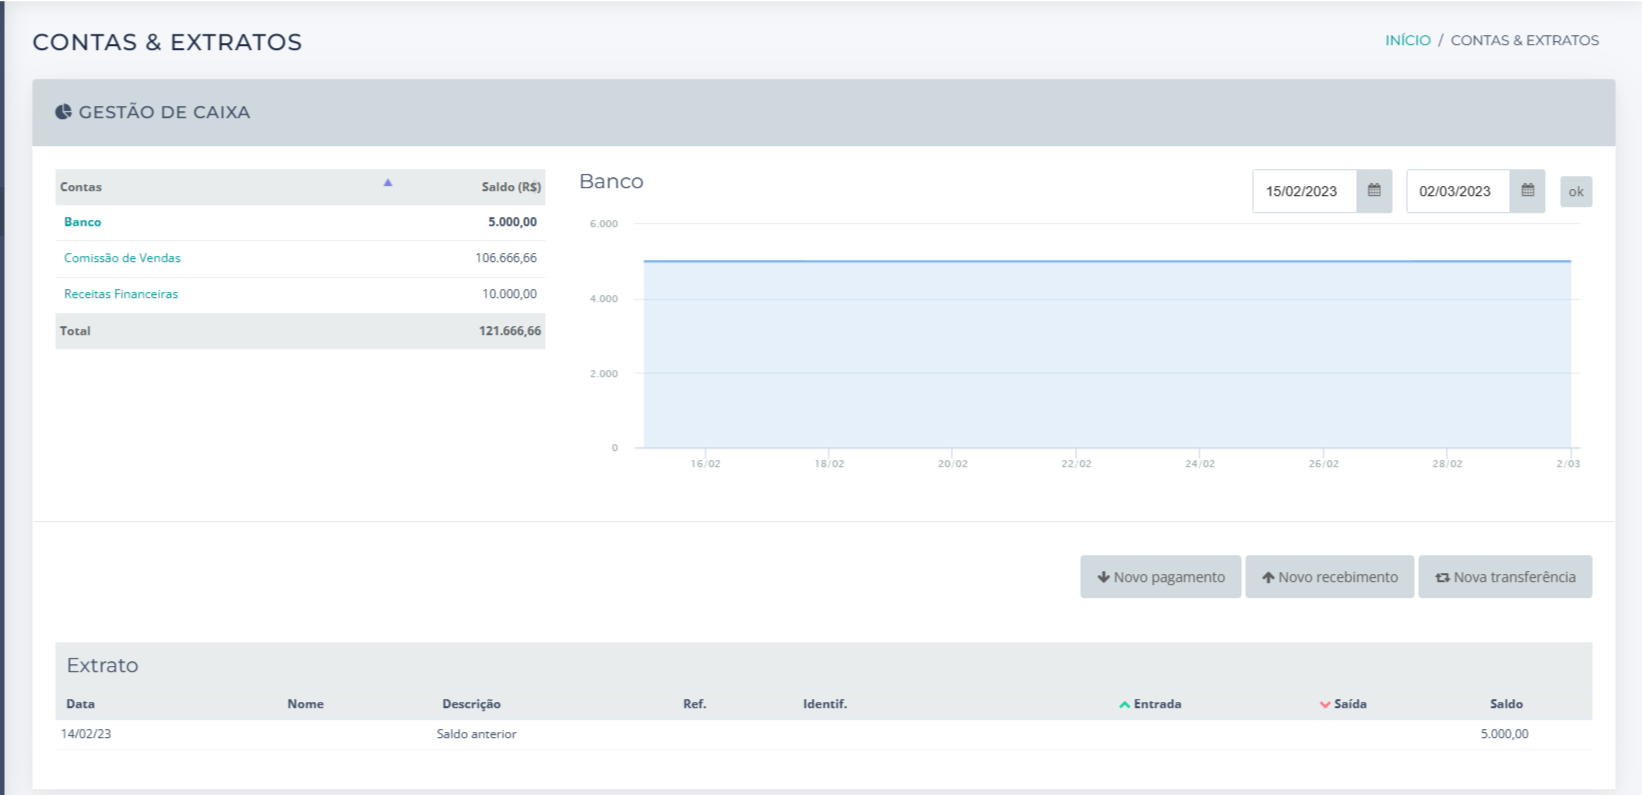The width and height of the screenshot is (1642, 795).
Task: Click the Novo recebimento button
Action: 1329,577
